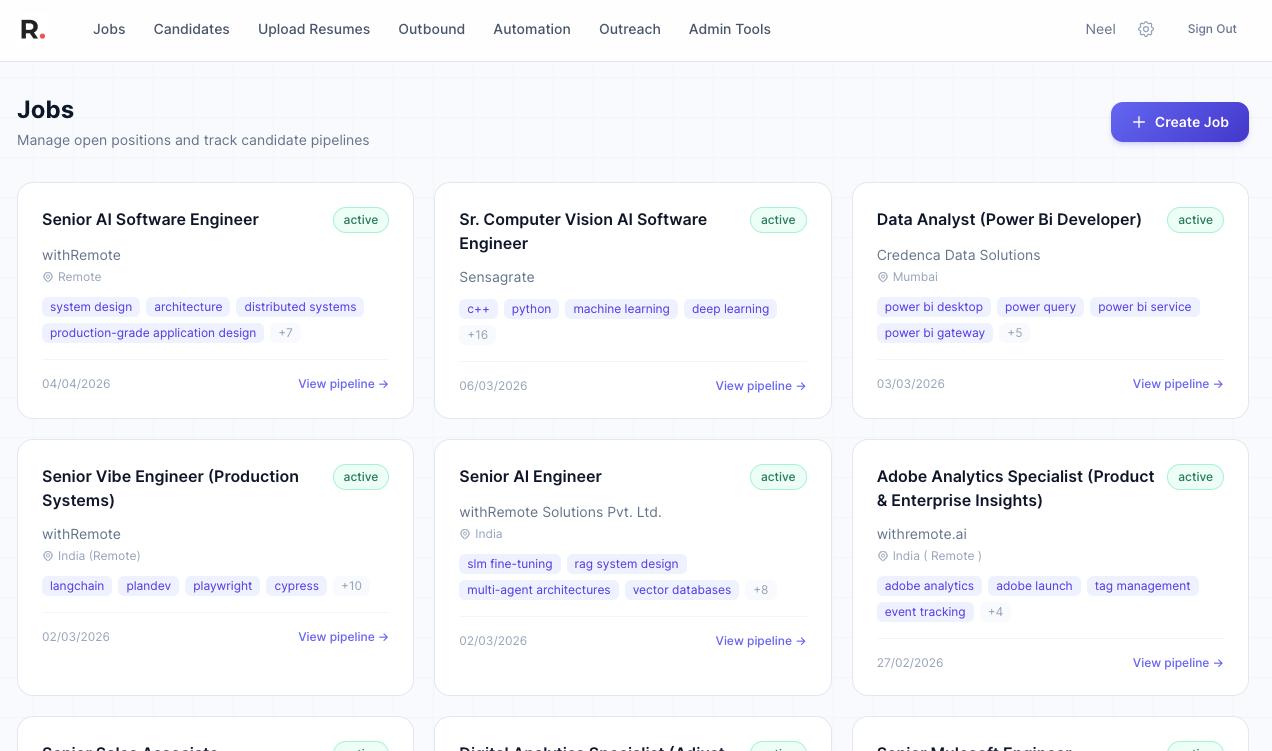1272x751 pixels.
Task: Click the production-grade application design tag
Action: tap(153, 333)
